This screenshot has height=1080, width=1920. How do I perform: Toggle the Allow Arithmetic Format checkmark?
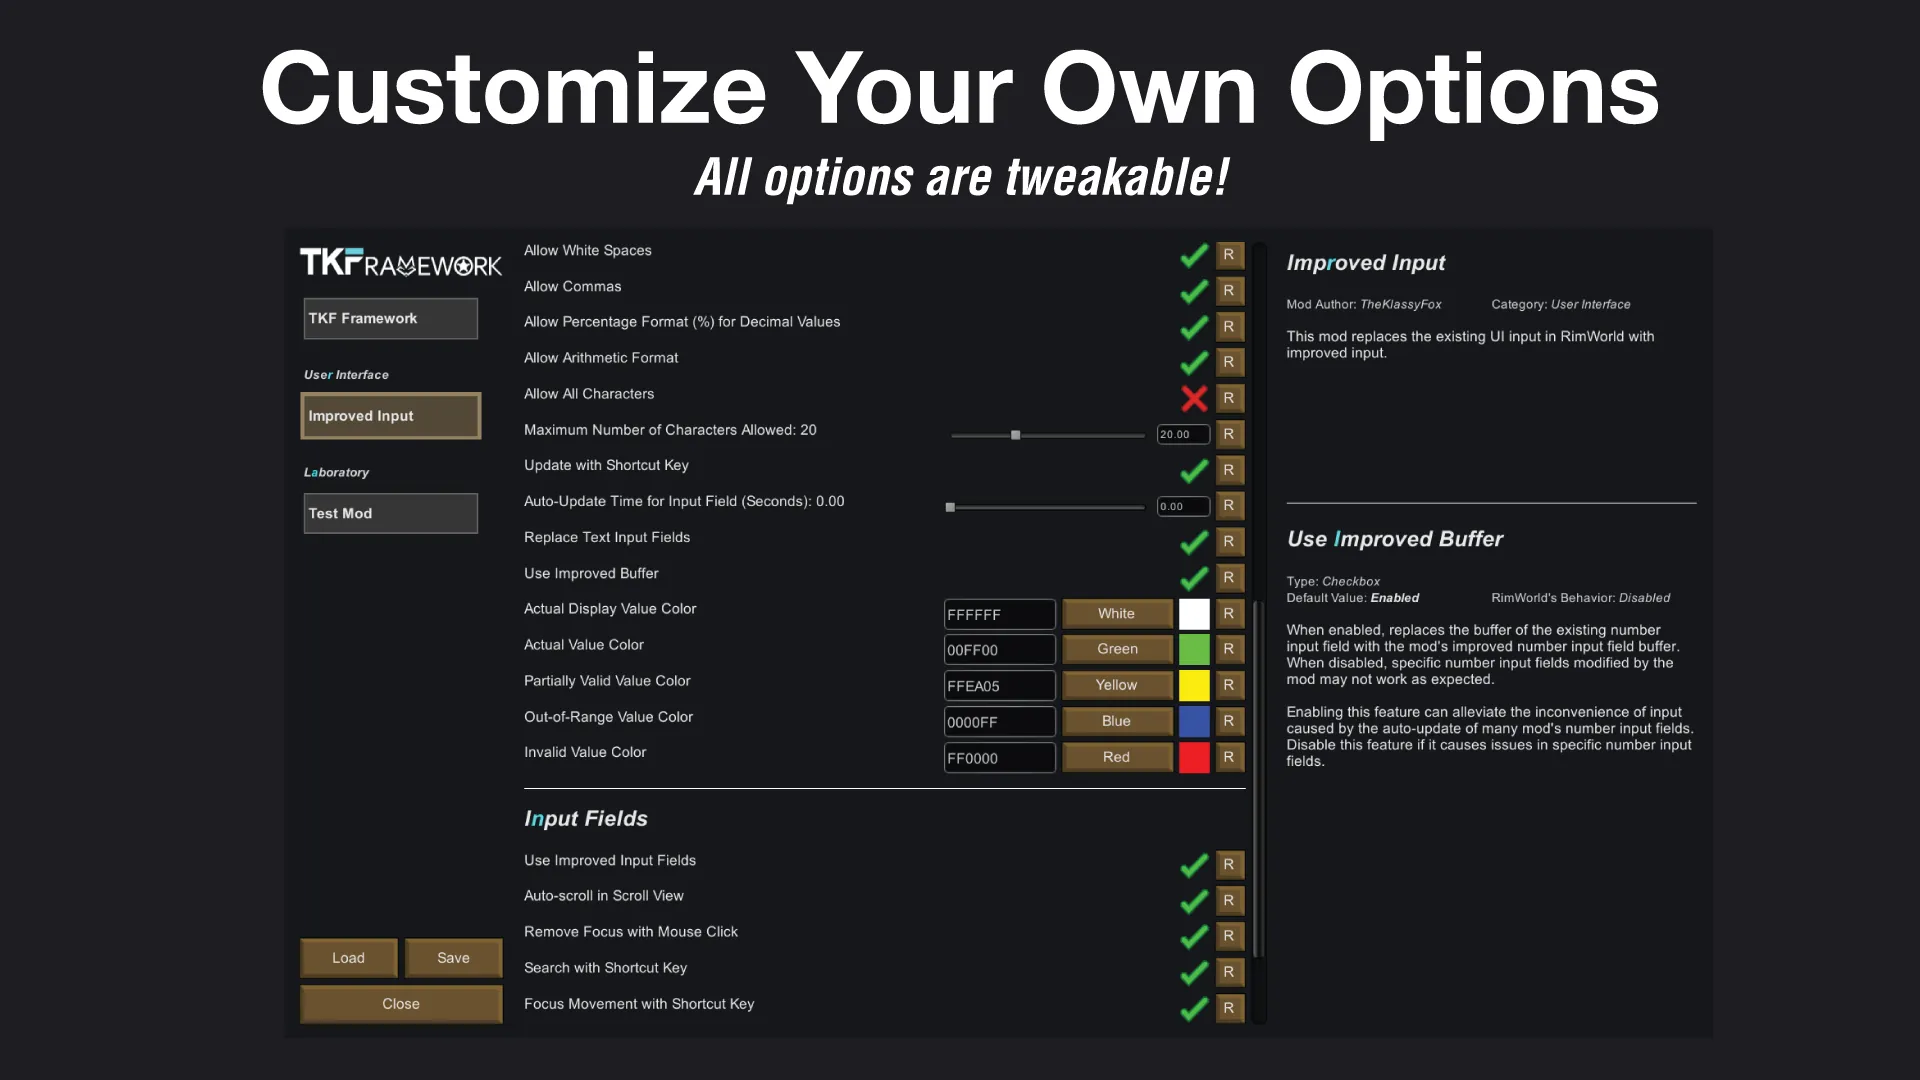pos(1193,362)
